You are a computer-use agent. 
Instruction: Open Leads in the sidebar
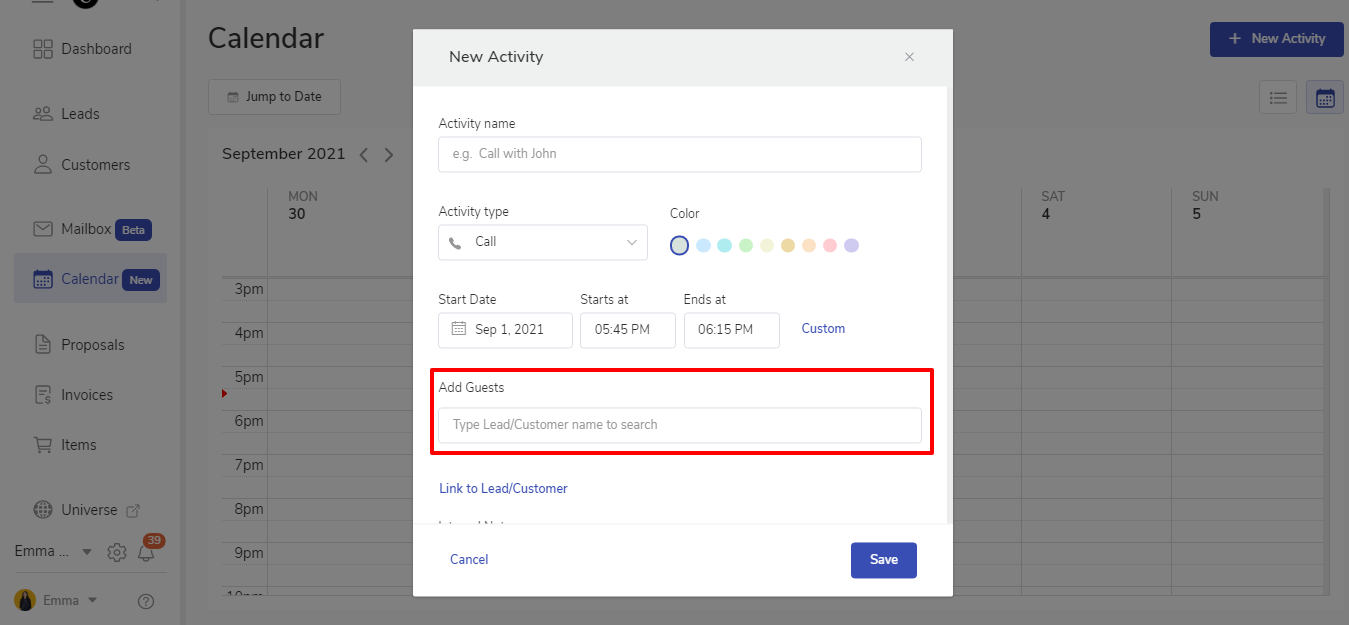point(80,114)
